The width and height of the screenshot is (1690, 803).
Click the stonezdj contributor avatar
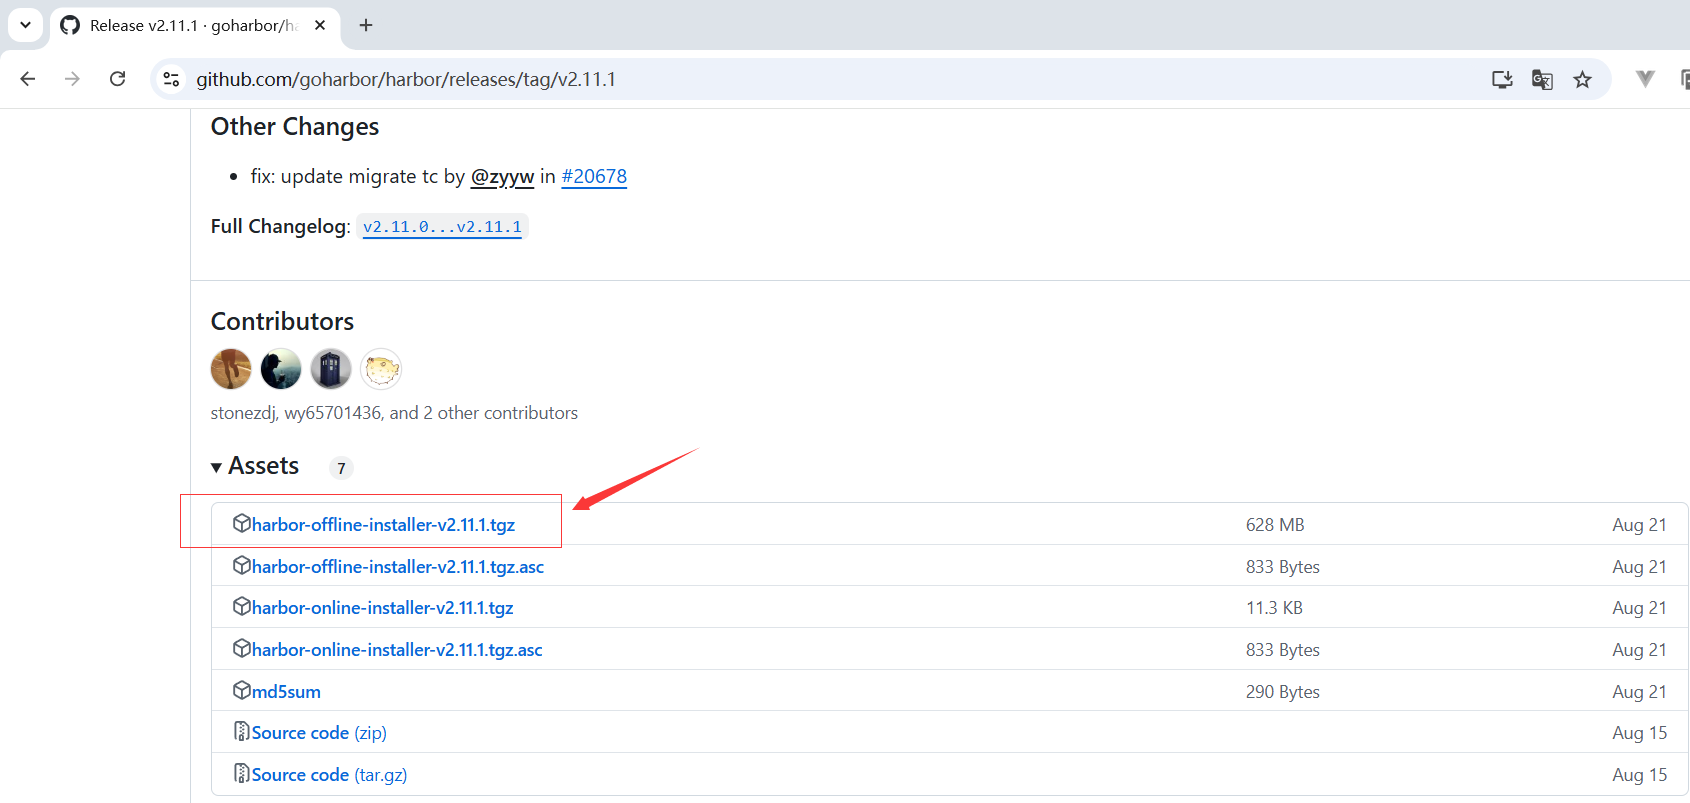[231, 369]
